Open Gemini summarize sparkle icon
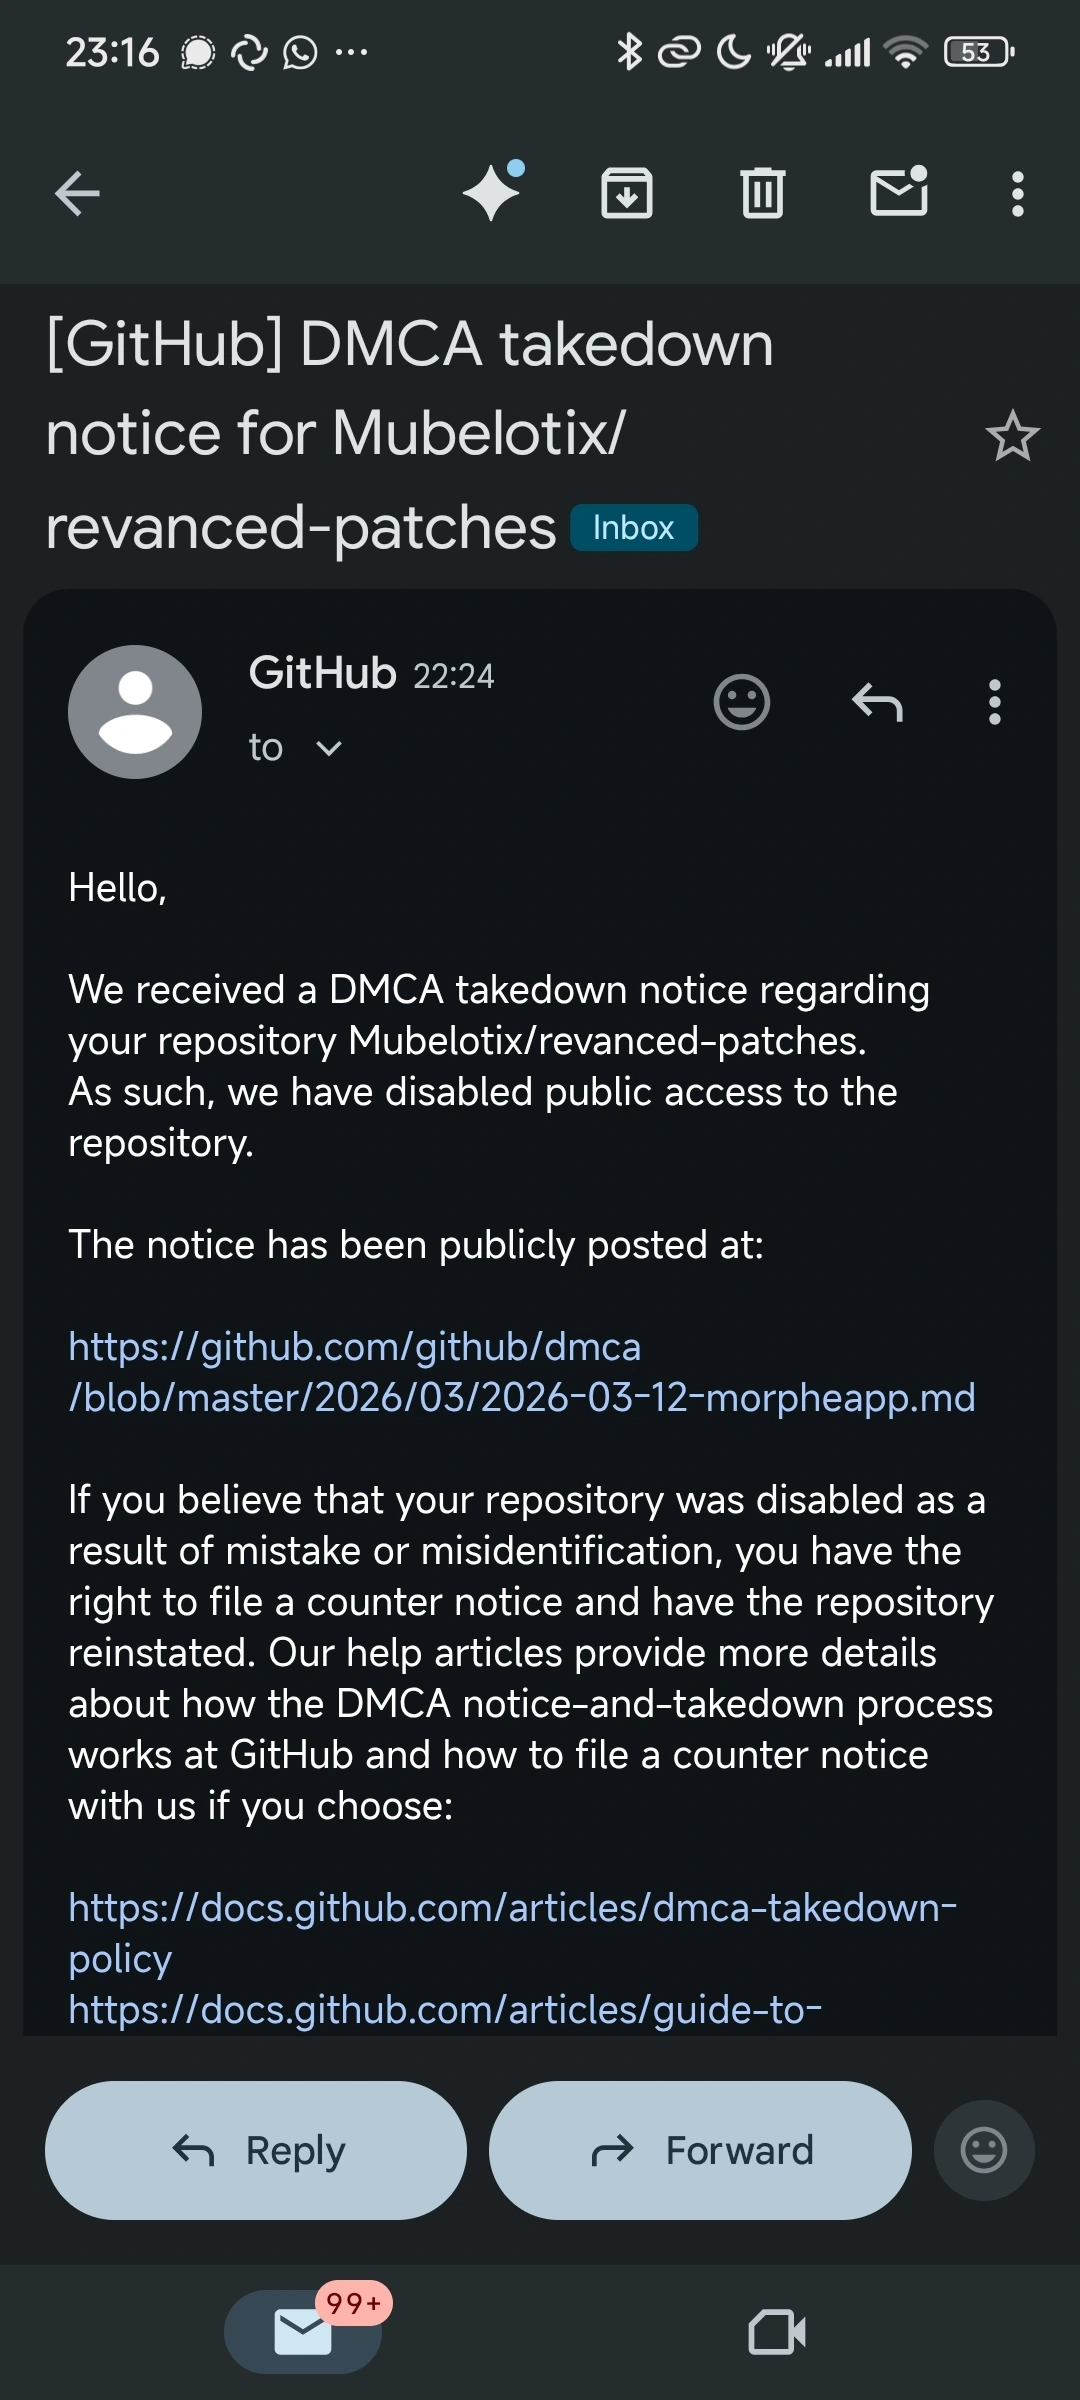 coord(492,191)
